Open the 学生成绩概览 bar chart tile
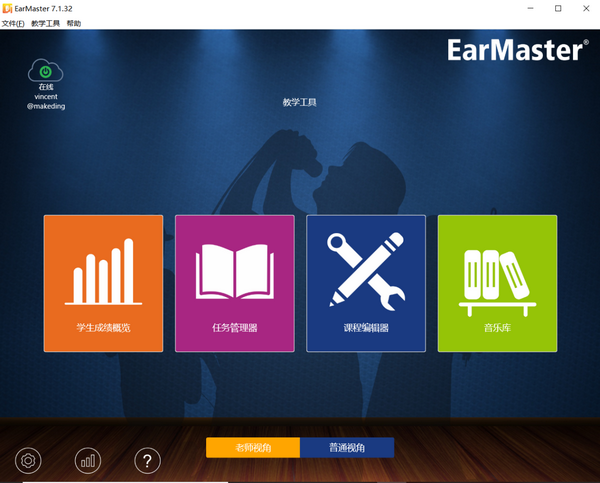The width and height of the screenshot is (600, 483). pyautogui.click(x=103, y=283)
